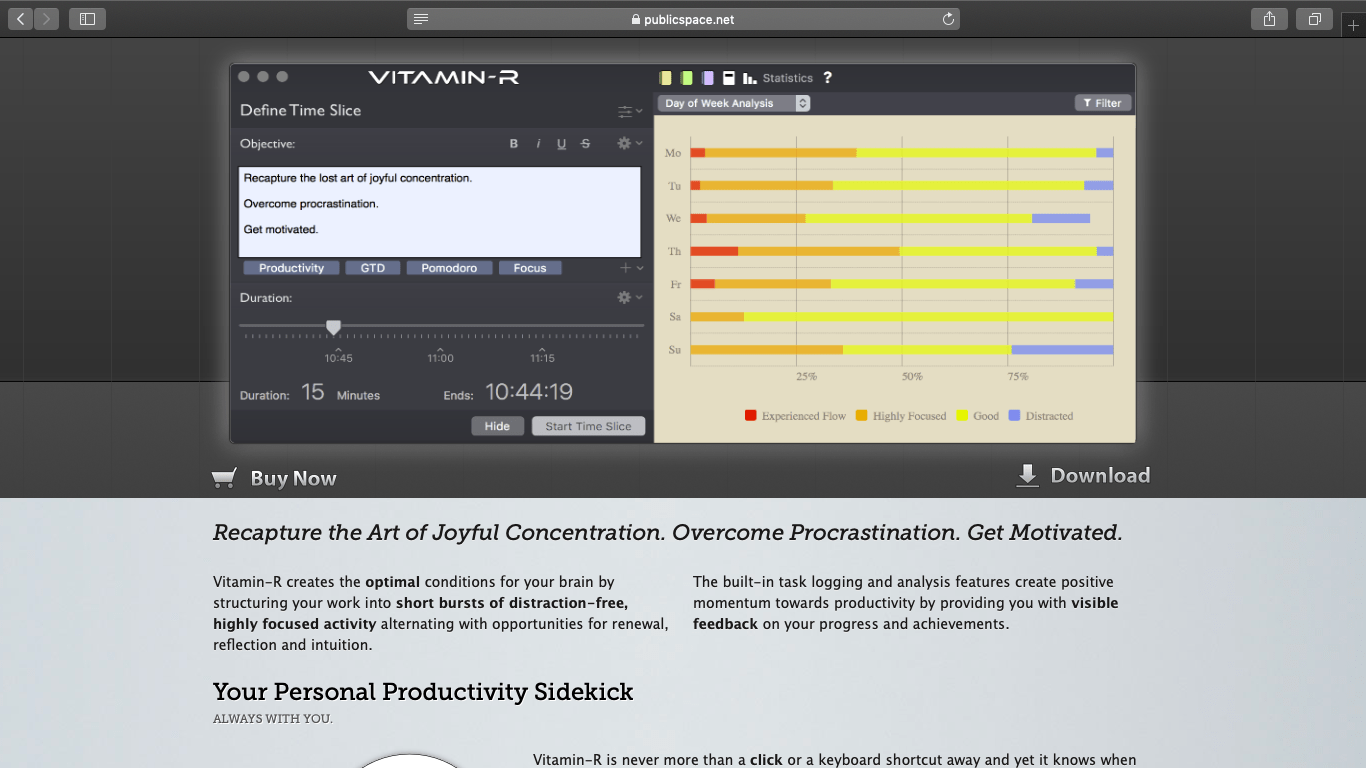Click the purple notebook icon in Vitamin-R
1366x768 pixels.
click(708, 78)
